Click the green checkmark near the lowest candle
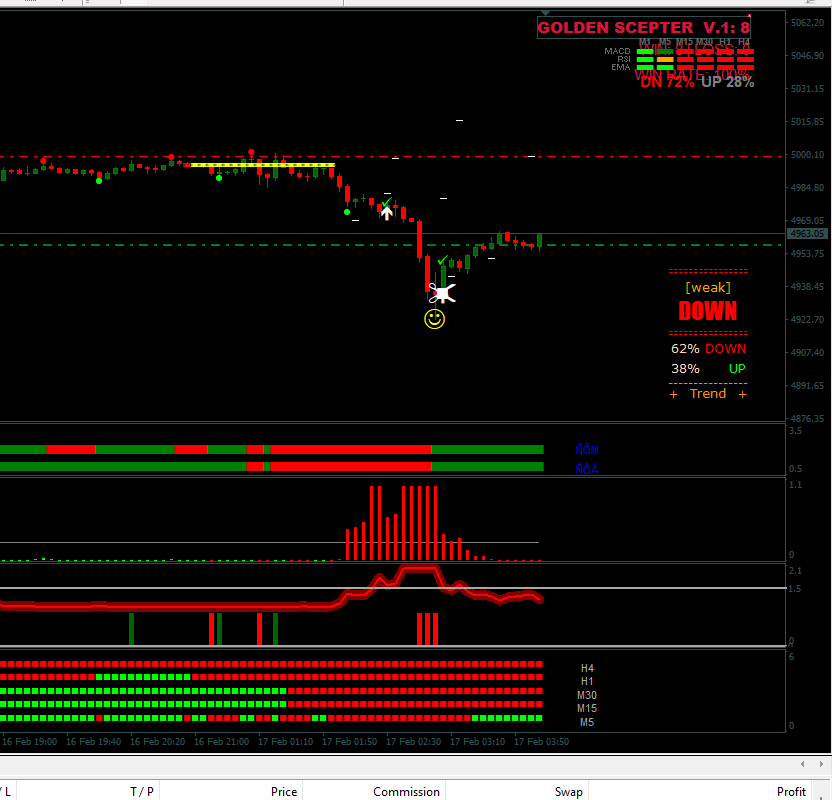Screen dimensions: 832x800 (442, 261)
